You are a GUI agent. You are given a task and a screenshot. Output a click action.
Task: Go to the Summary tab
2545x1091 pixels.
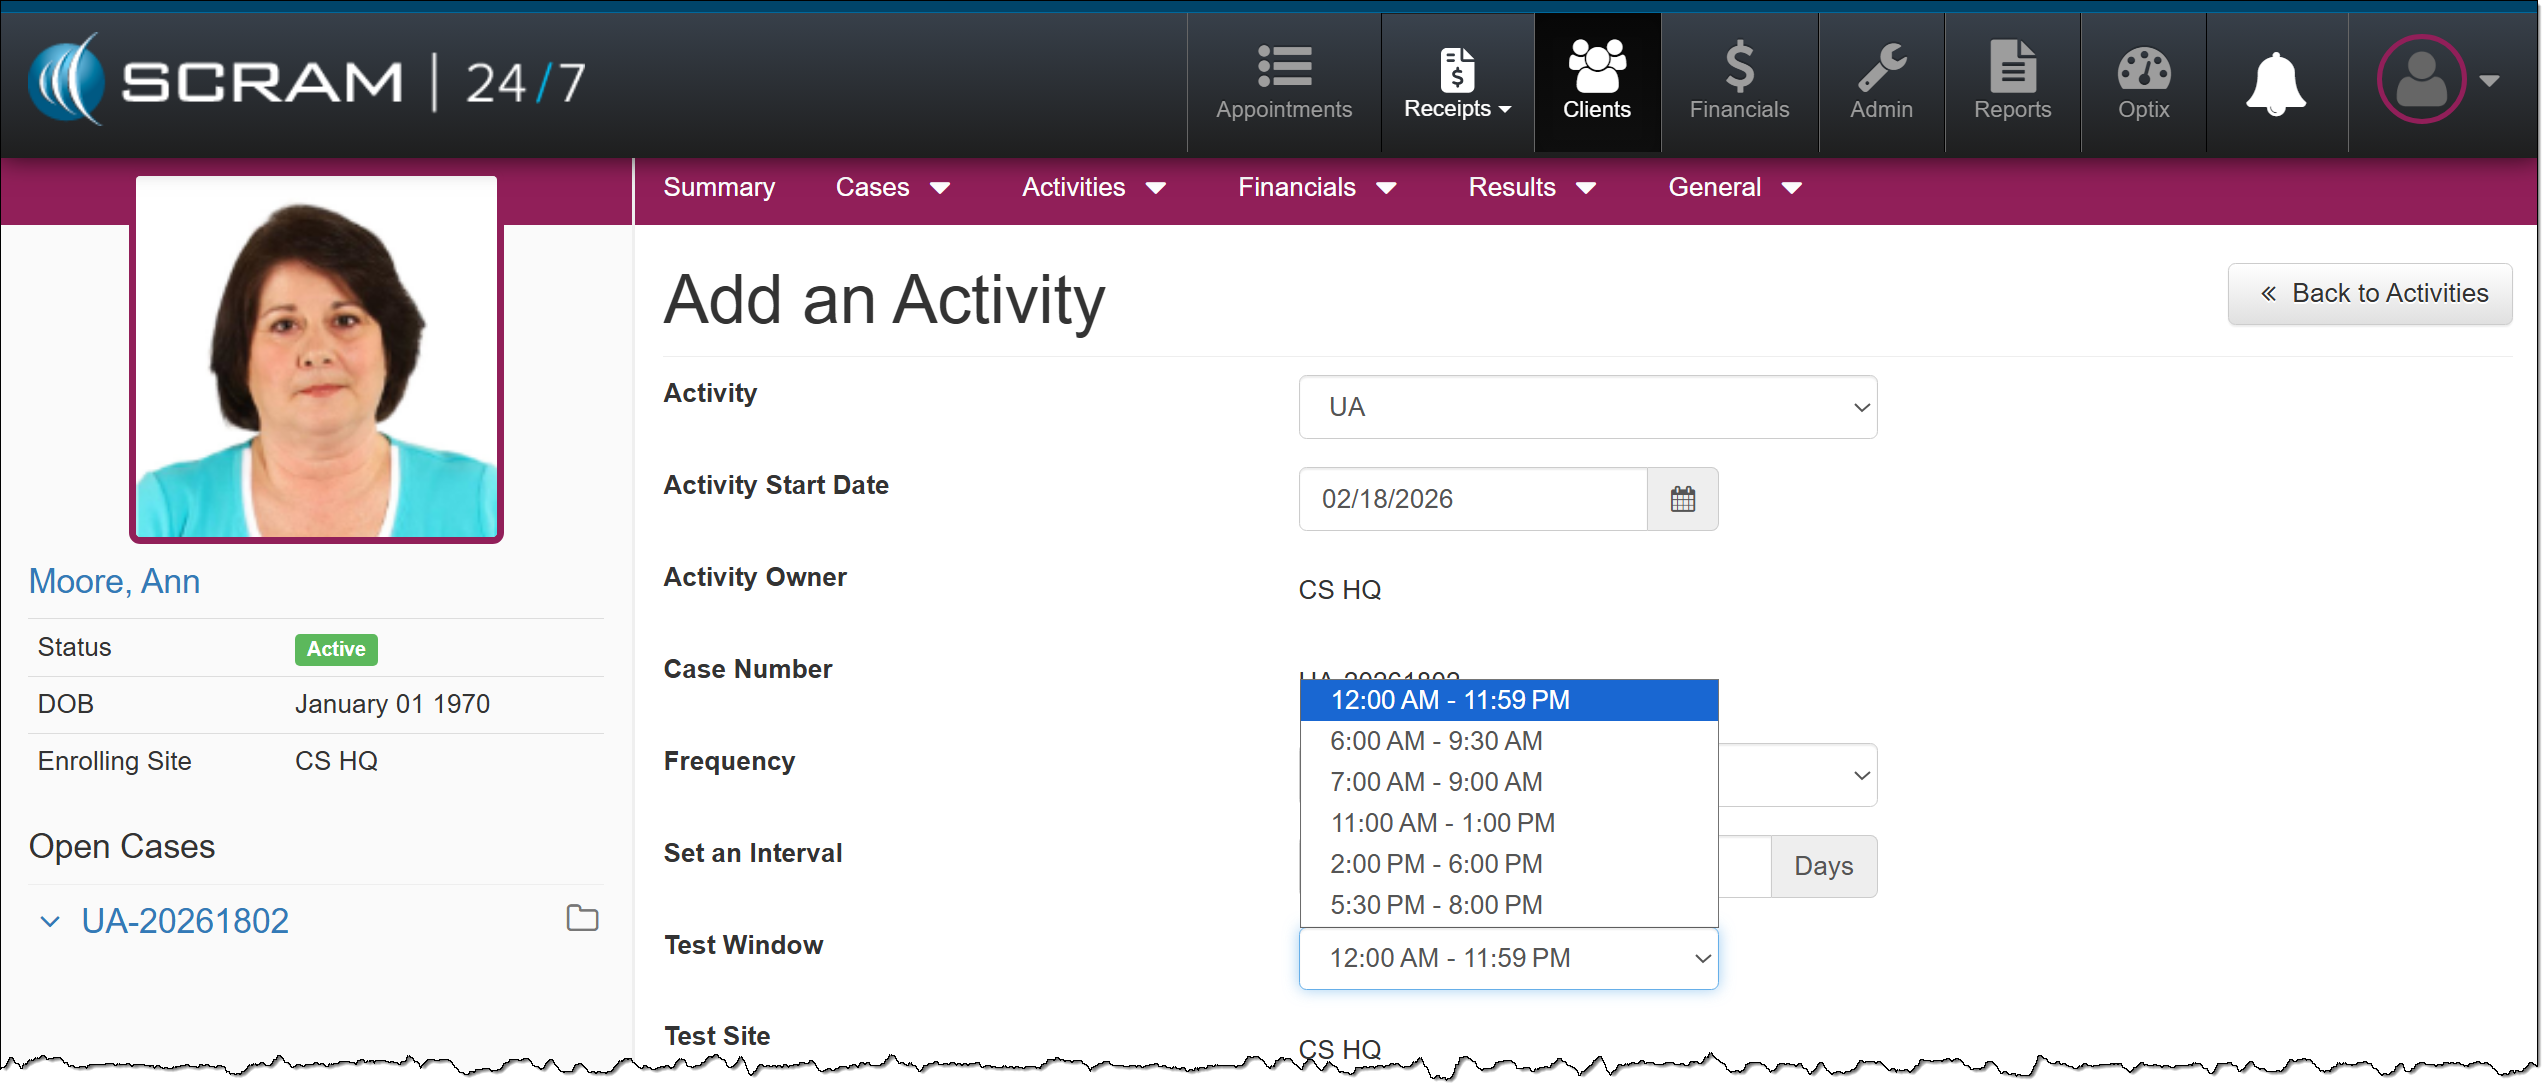[x=718, y=188]
